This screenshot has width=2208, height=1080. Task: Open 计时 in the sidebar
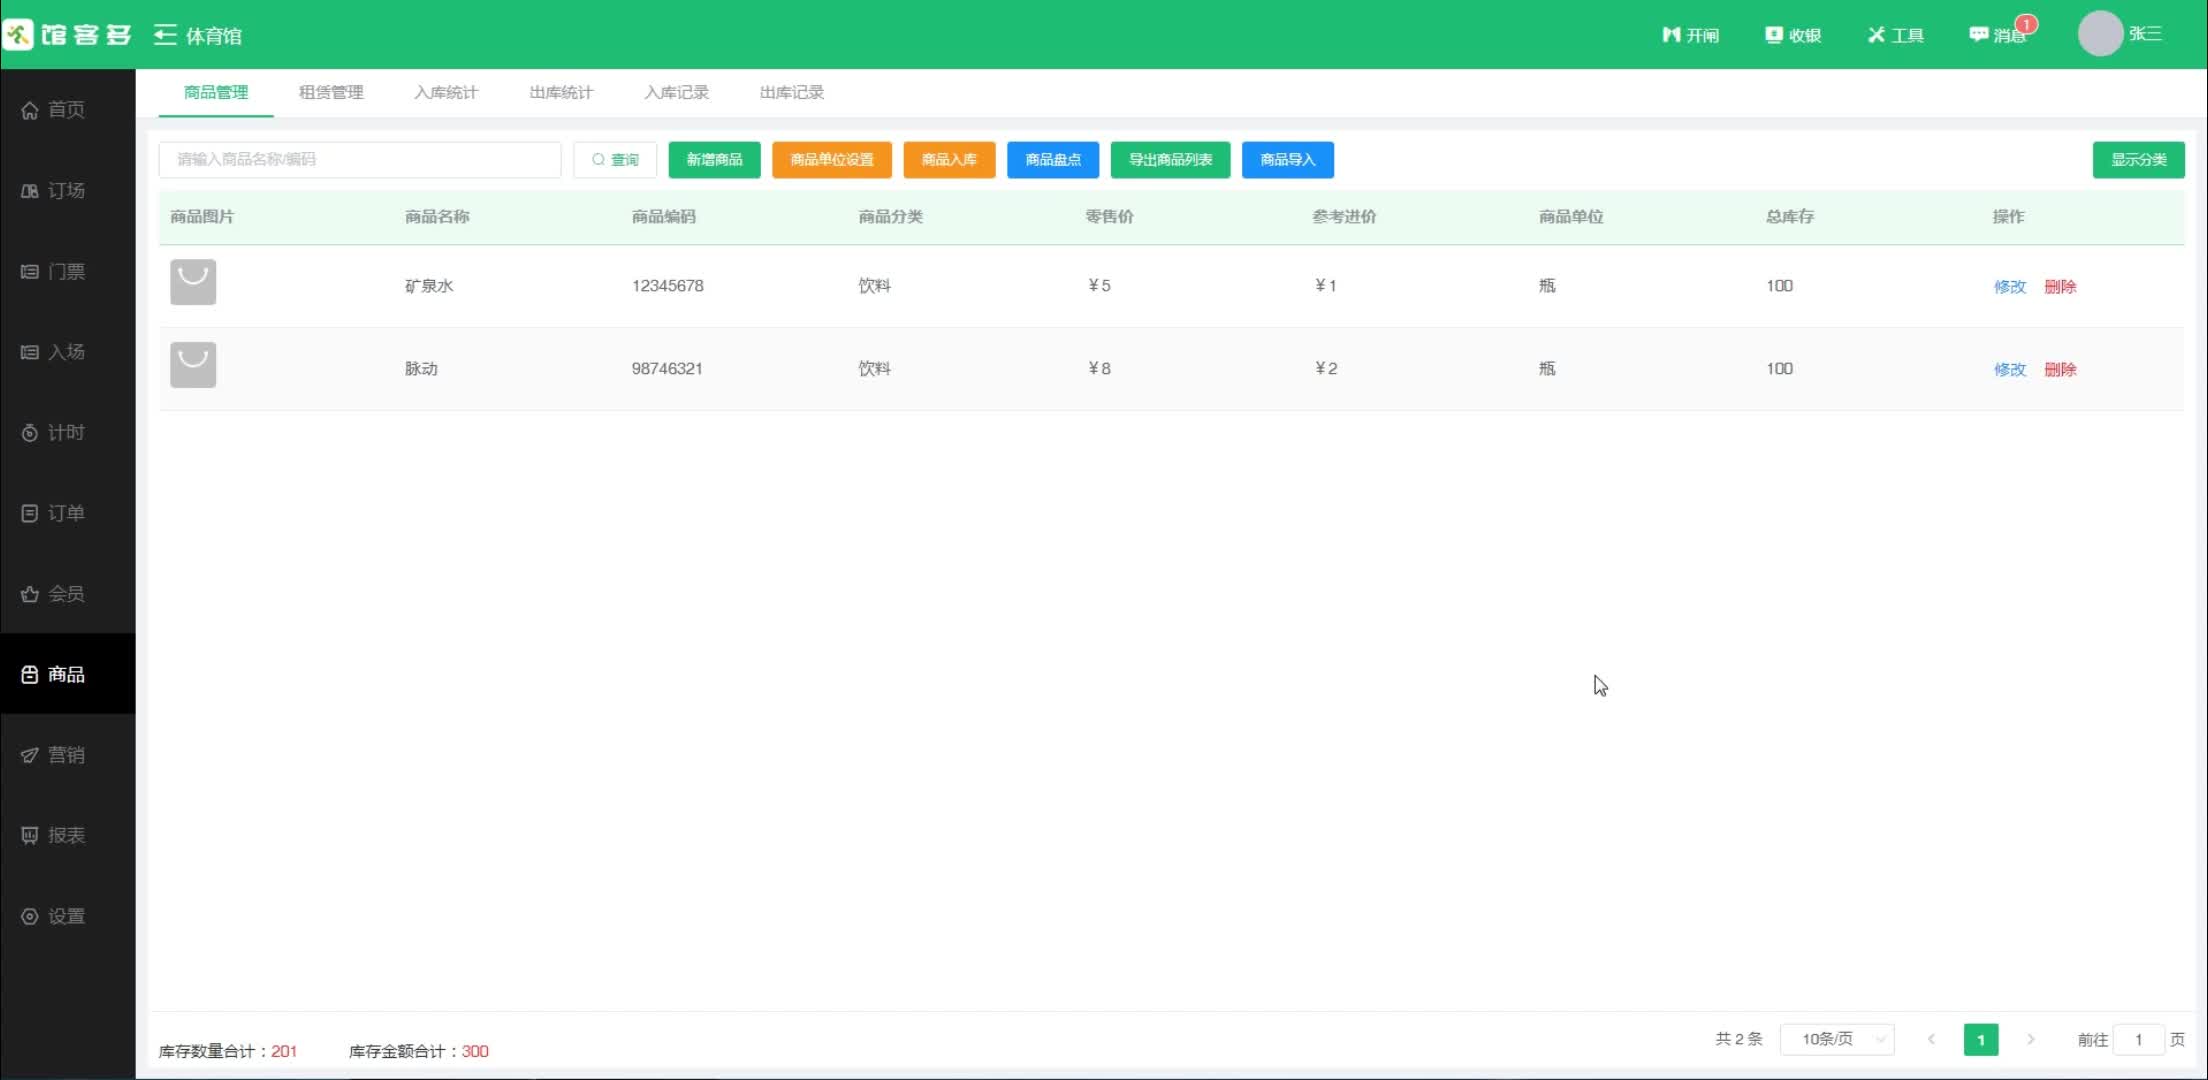(x=68, y=433)
